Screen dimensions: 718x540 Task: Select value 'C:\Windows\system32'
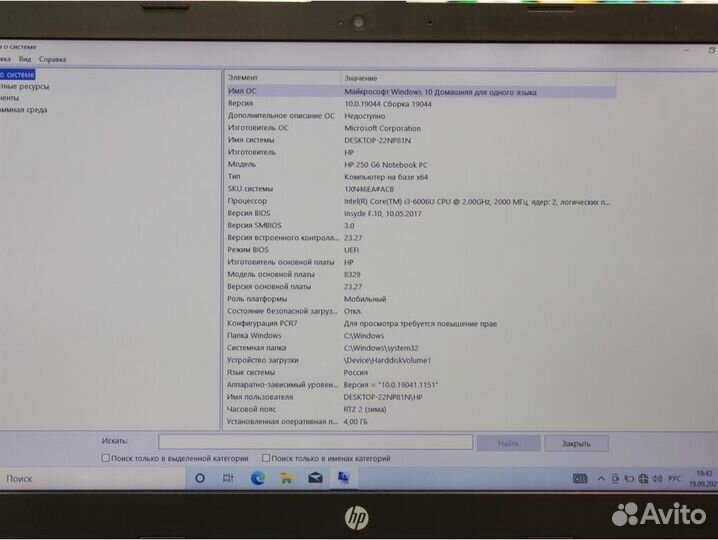pyautogui.click(x=381, y=348)
